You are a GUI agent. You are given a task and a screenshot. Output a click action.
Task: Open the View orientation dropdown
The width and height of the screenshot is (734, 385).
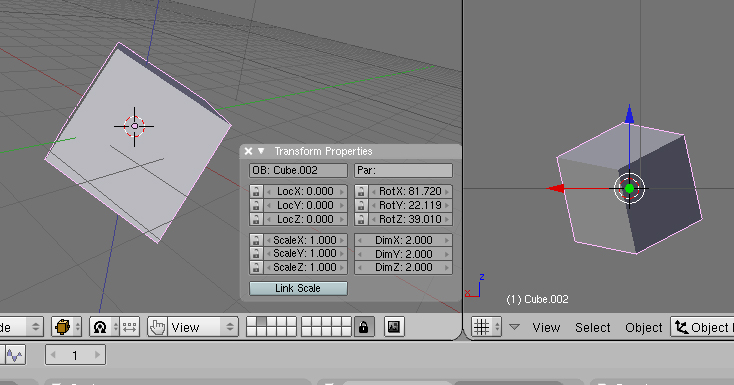(x=193, y=327)
